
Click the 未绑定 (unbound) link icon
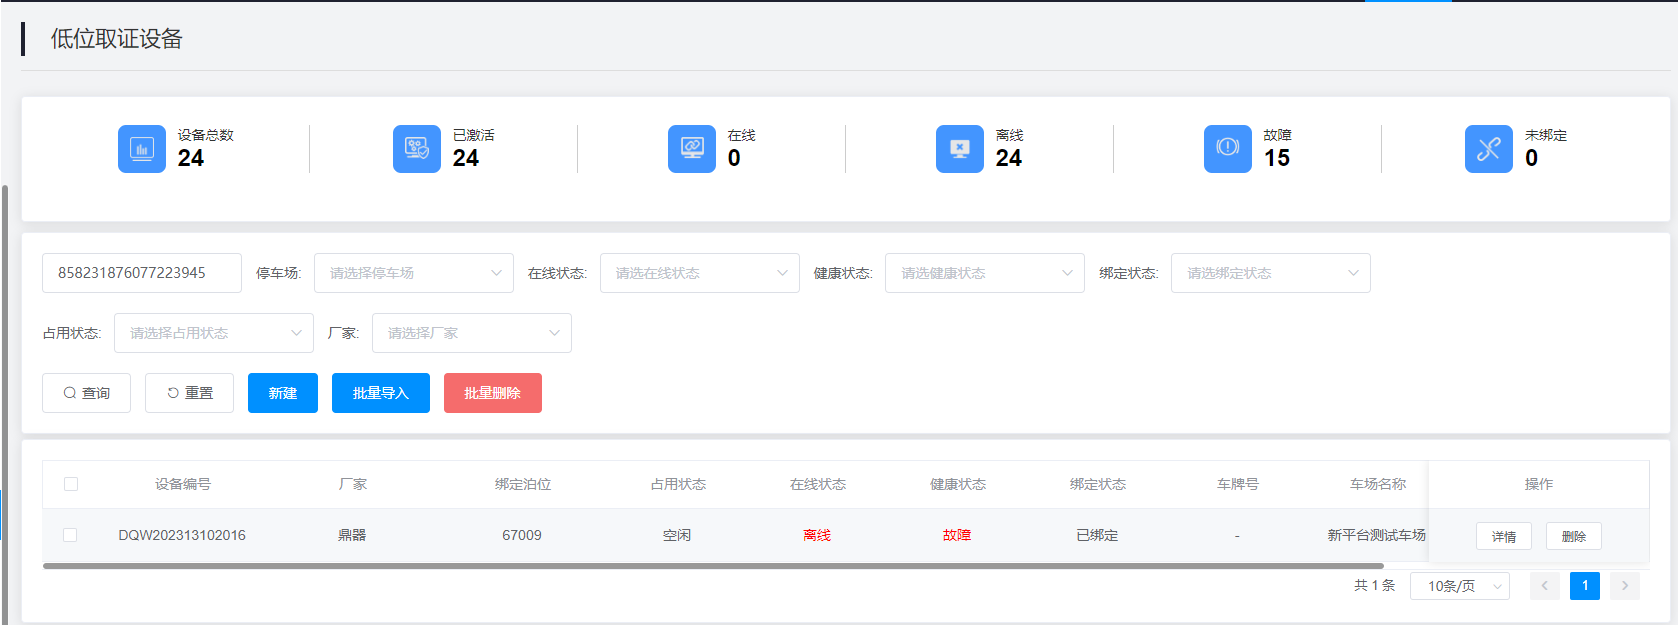click(1489, 149)
